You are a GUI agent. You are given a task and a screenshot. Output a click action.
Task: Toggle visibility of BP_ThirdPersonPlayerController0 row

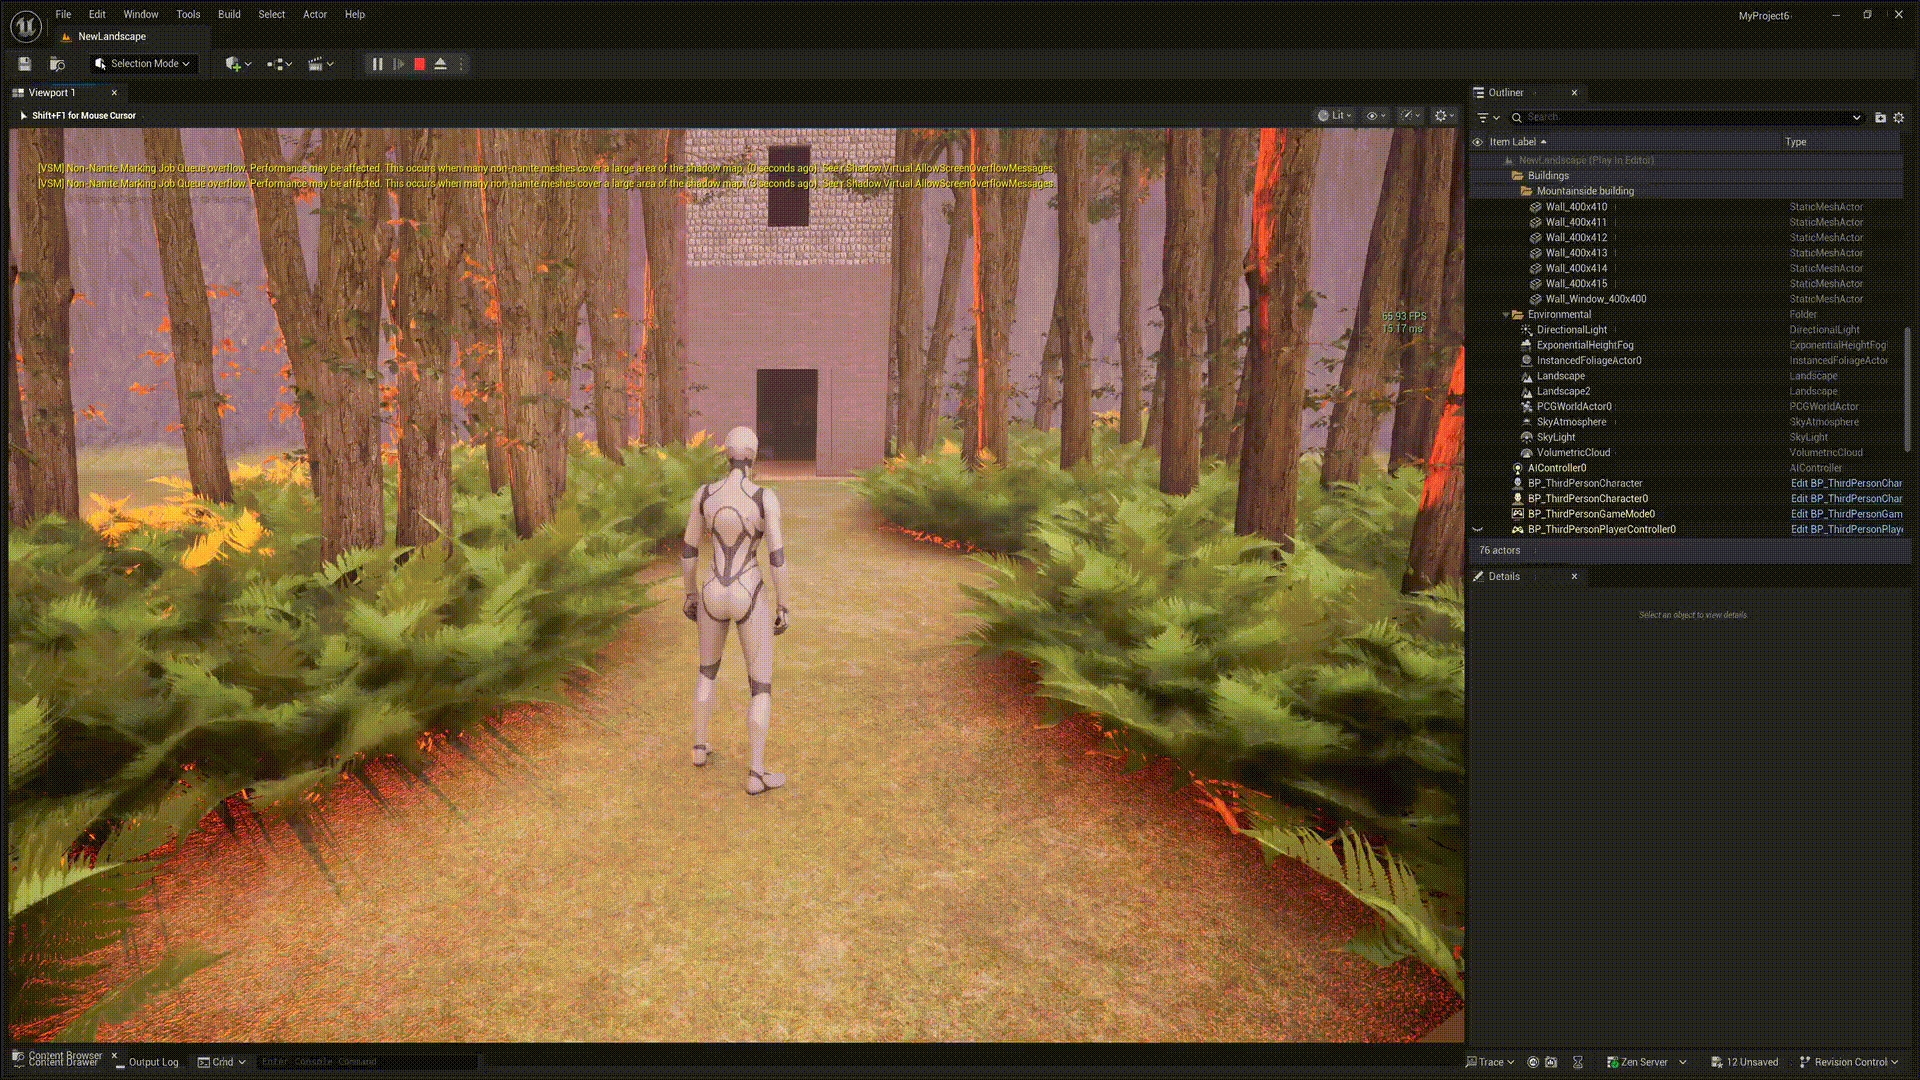click(x=1477, y=530)
